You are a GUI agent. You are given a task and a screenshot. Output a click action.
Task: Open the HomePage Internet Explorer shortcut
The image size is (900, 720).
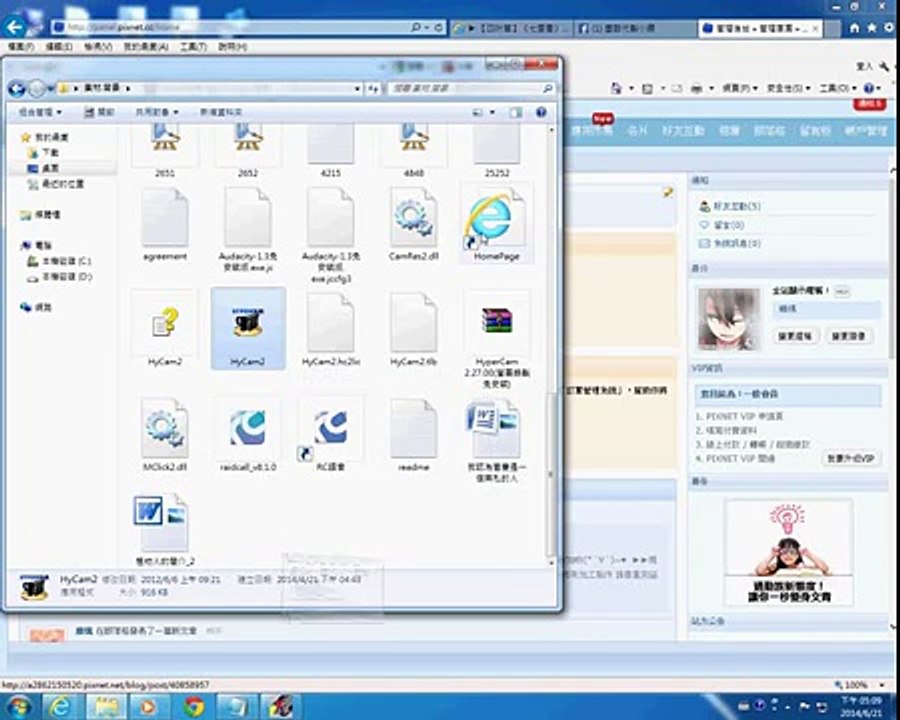[496, 224]
